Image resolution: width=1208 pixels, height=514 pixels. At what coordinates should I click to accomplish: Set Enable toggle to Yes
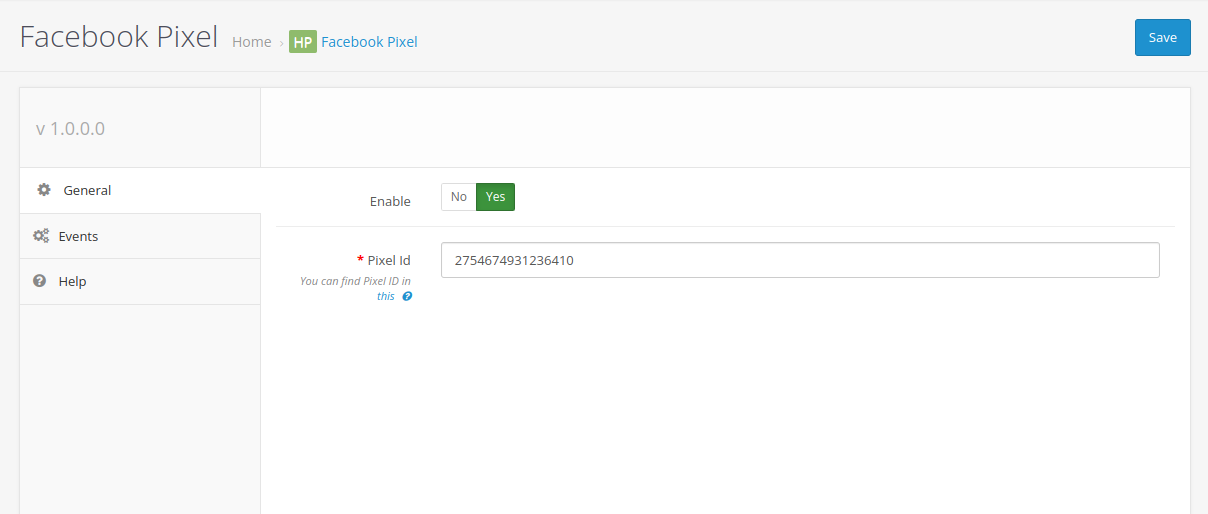[x=495, y=197]
